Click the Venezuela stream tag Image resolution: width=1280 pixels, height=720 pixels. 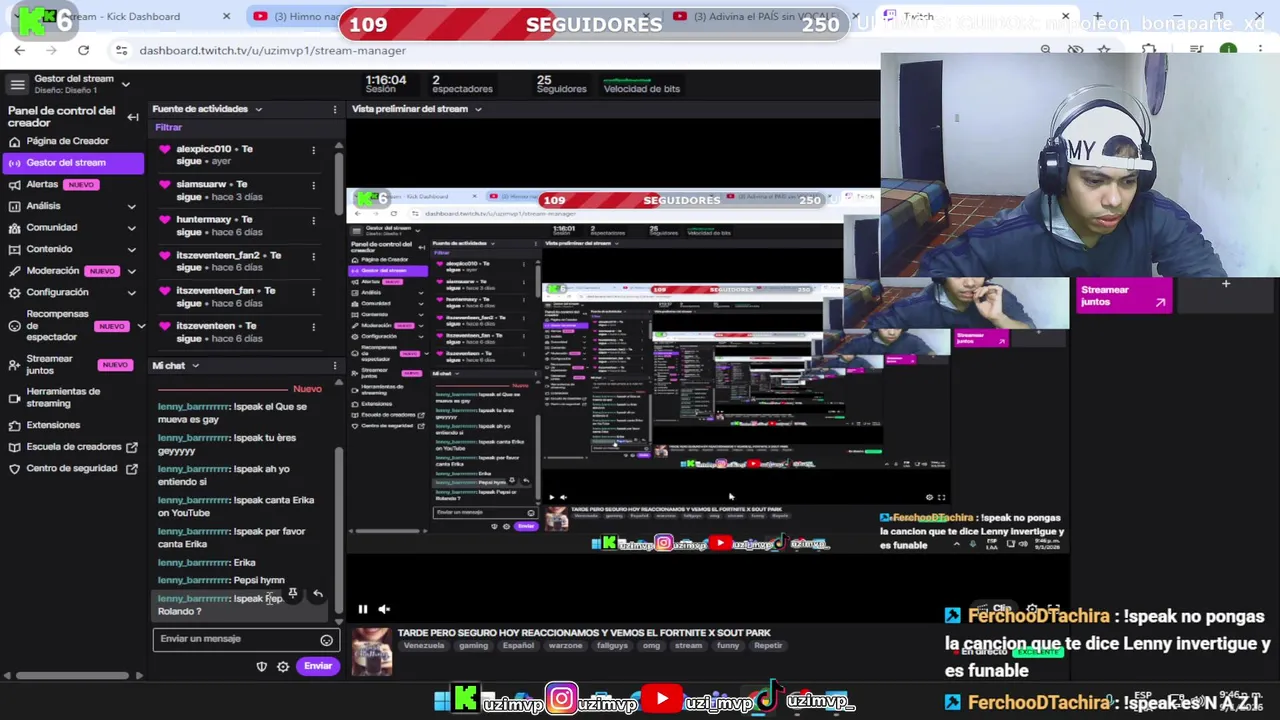(x=423, y=646)
